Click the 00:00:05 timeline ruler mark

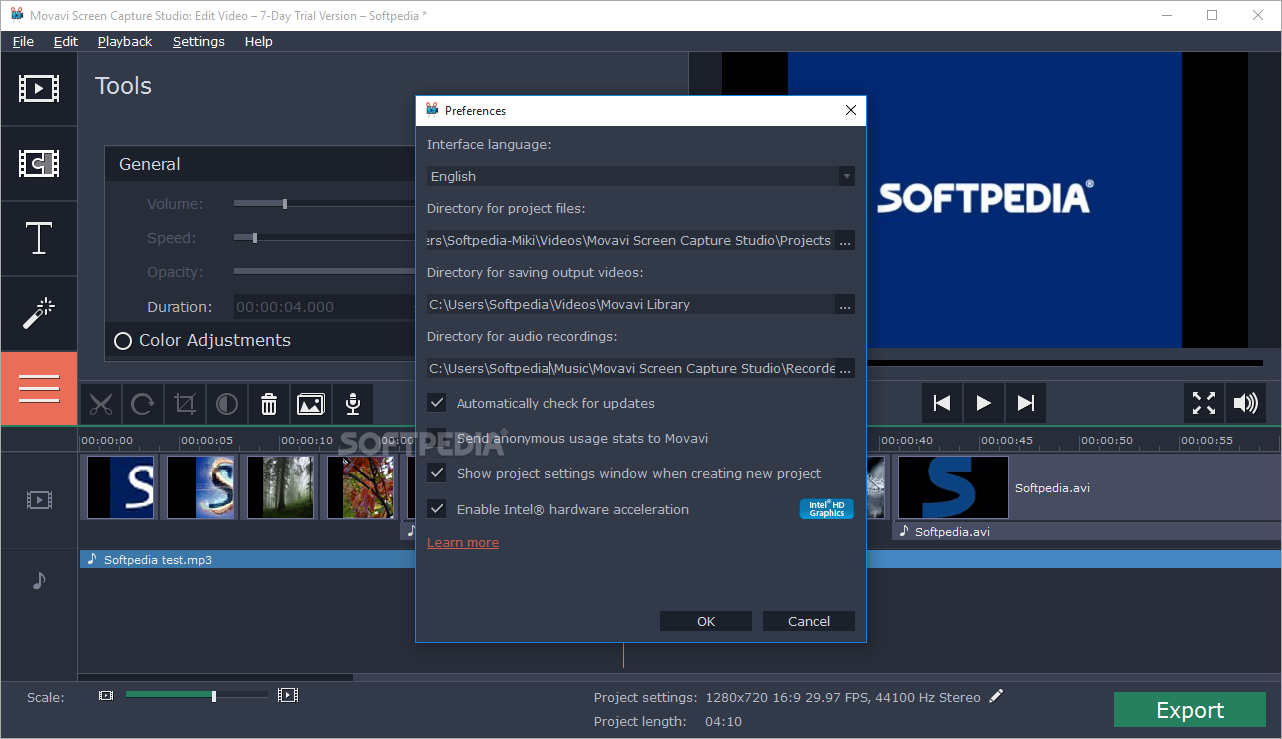pyautogui.click(x=207, y=440)
